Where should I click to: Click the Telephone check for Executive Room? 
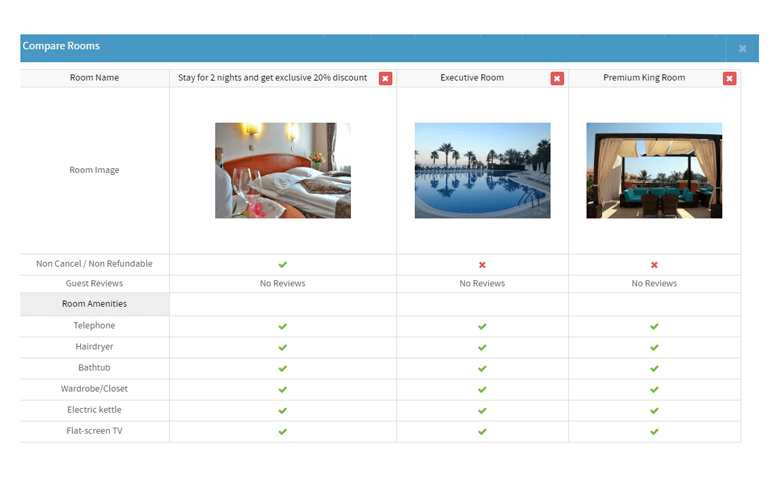point(482,326)
